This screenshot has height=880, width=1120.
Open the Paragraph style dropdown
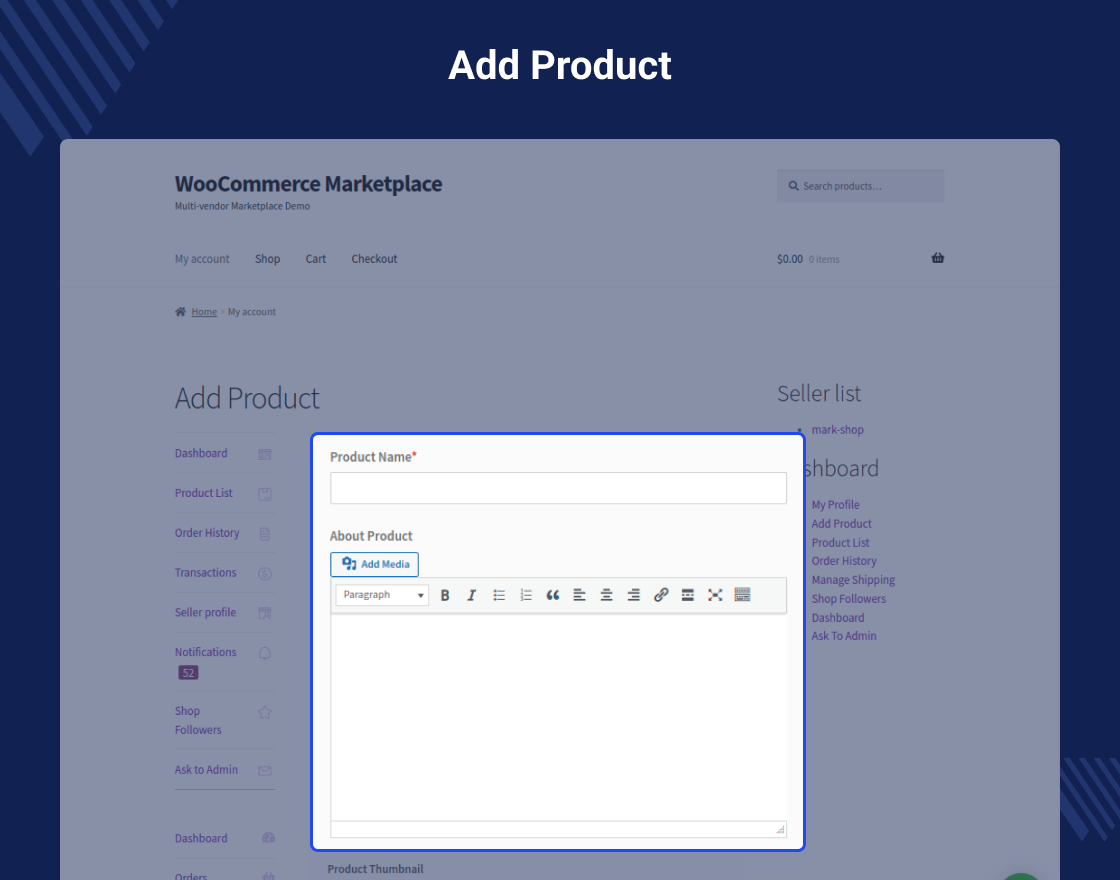click(x=381, y=594)
